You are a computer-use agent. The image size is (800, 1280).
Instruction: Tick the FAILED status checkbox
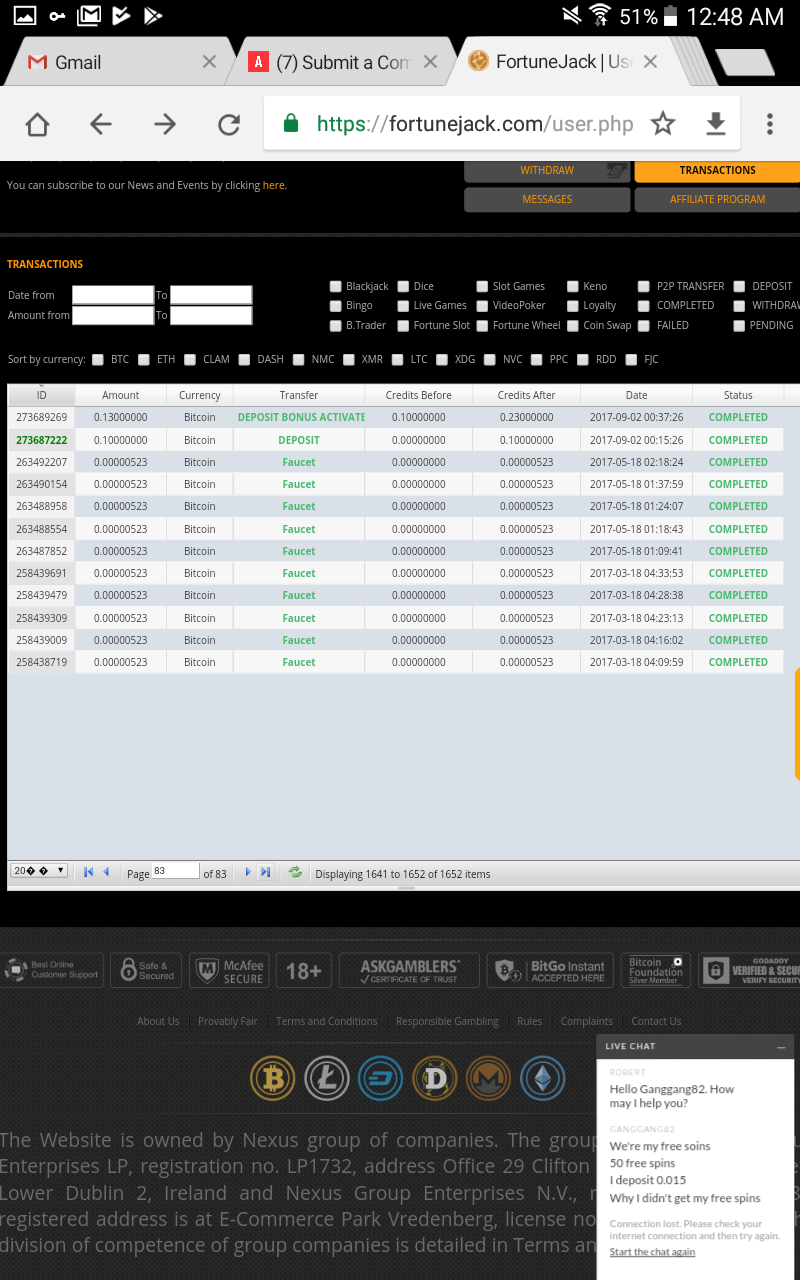click(x=646, y=325)
